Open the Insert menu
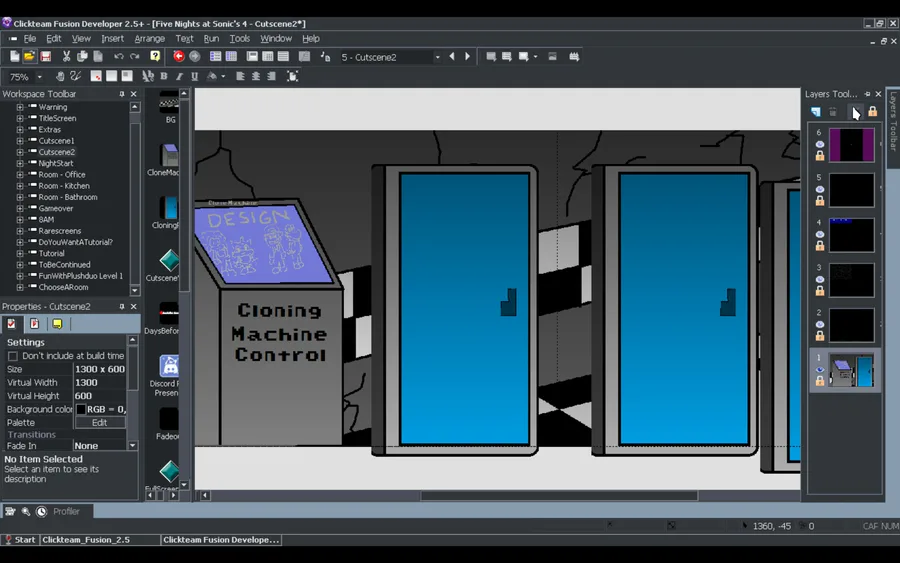The image size is (900, 563). (x=112, y=38)
